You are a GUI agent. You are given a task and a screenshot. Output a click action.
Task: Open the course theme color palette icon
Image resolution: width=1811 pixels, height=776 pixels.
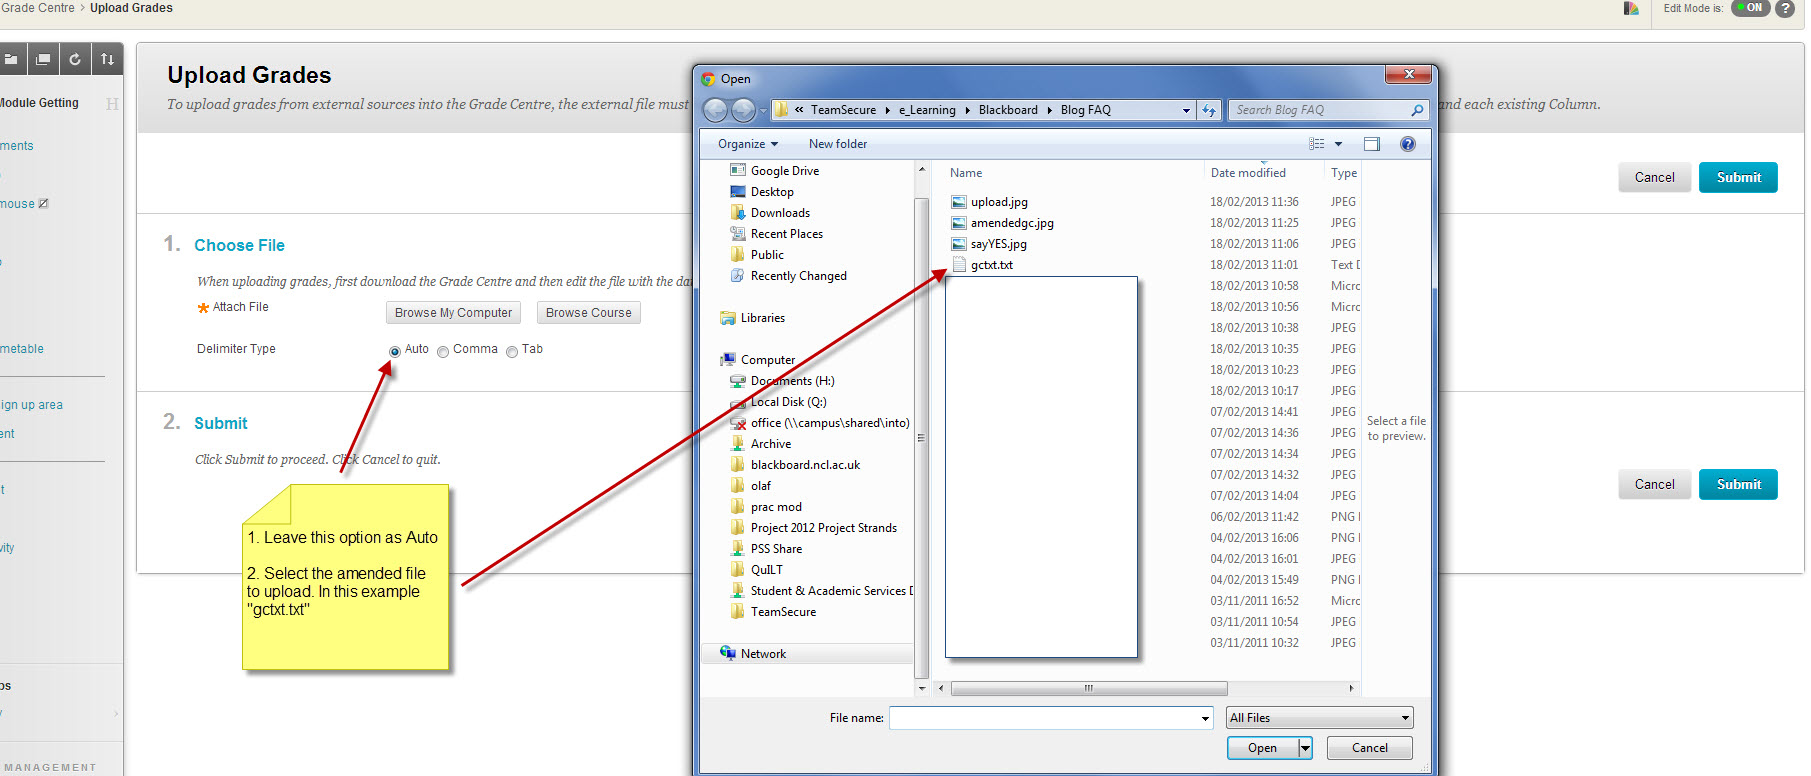(x=1631, y=8)
